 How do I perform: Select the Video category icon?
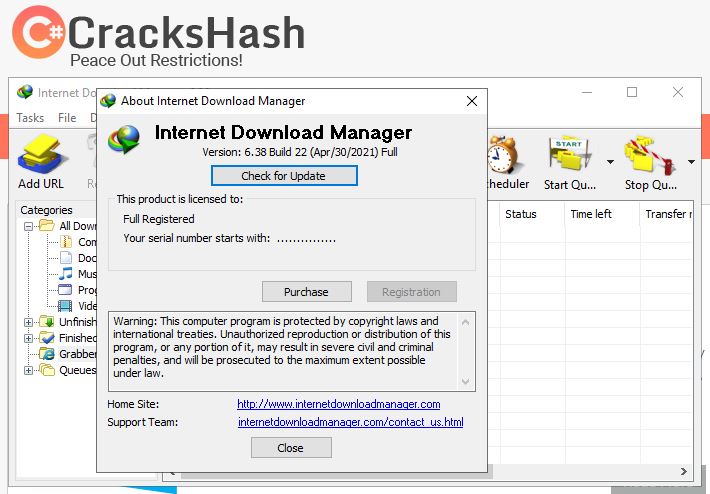click(65, 306)
